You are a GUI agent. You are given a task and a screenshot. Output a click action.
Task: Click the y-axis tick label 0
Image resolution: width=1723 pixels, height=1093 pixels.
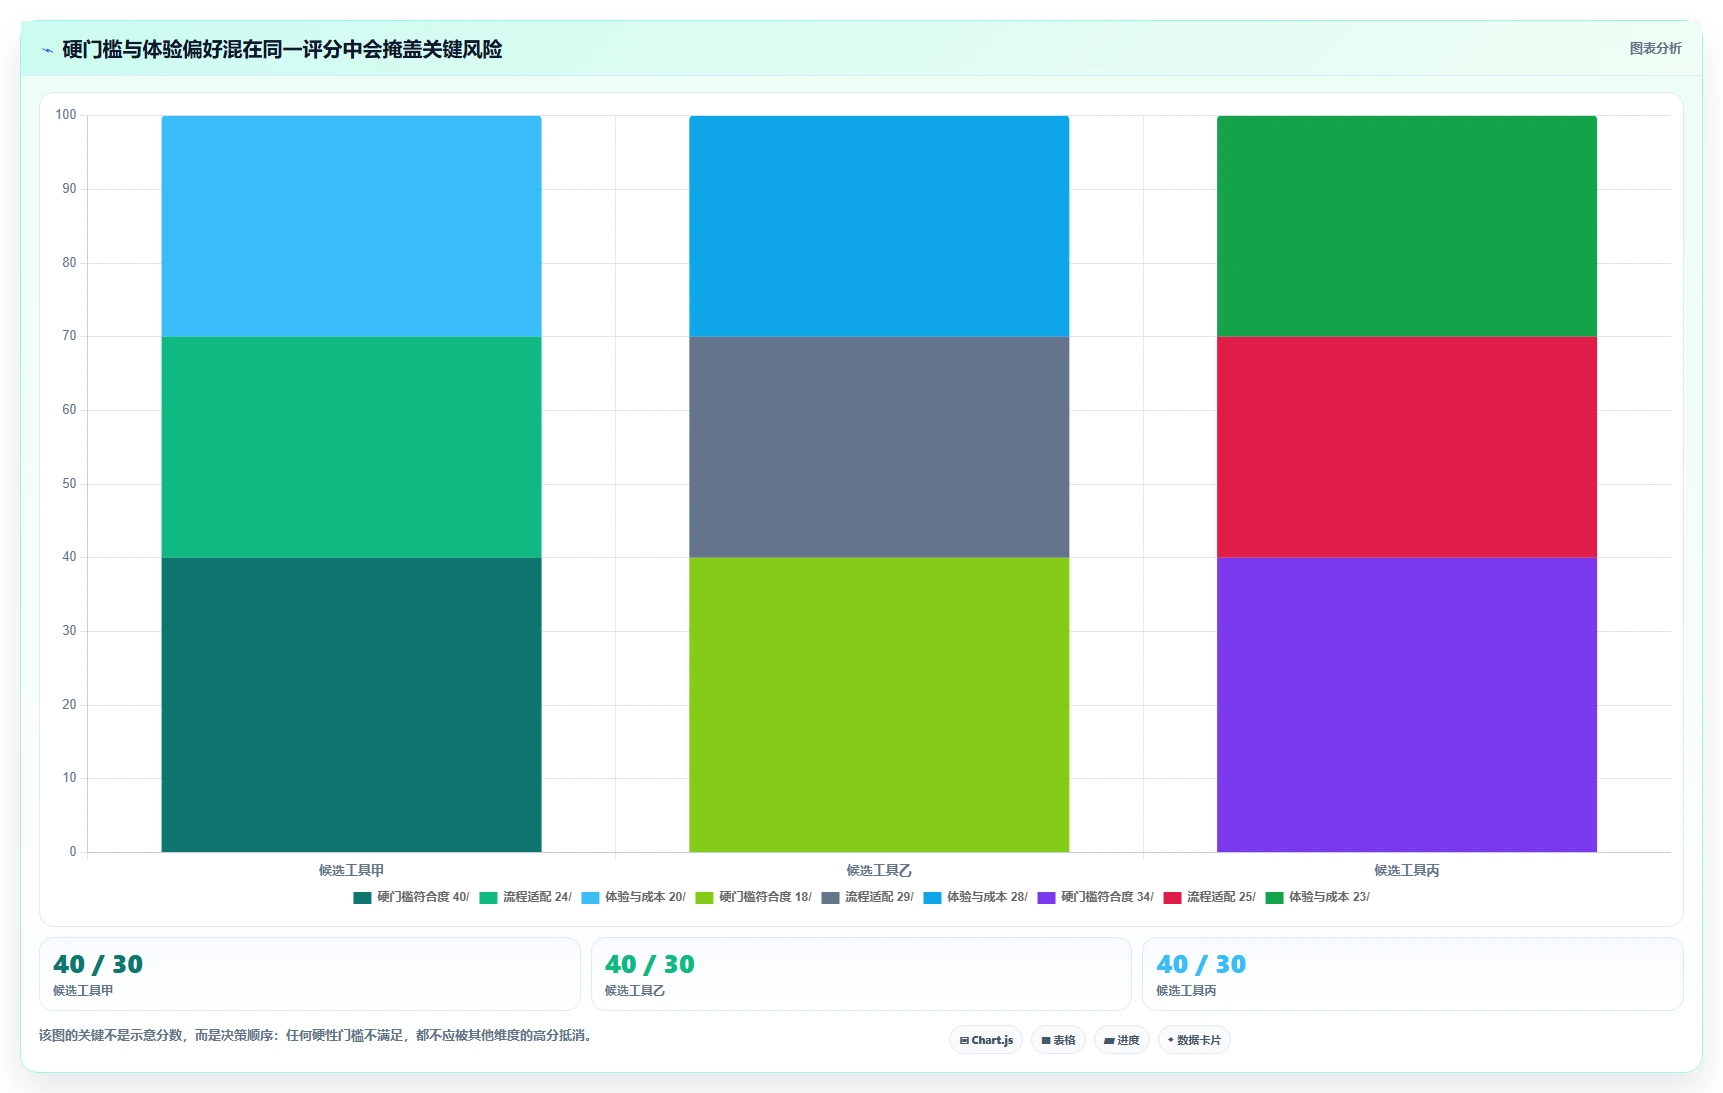(x=73, y=852)
